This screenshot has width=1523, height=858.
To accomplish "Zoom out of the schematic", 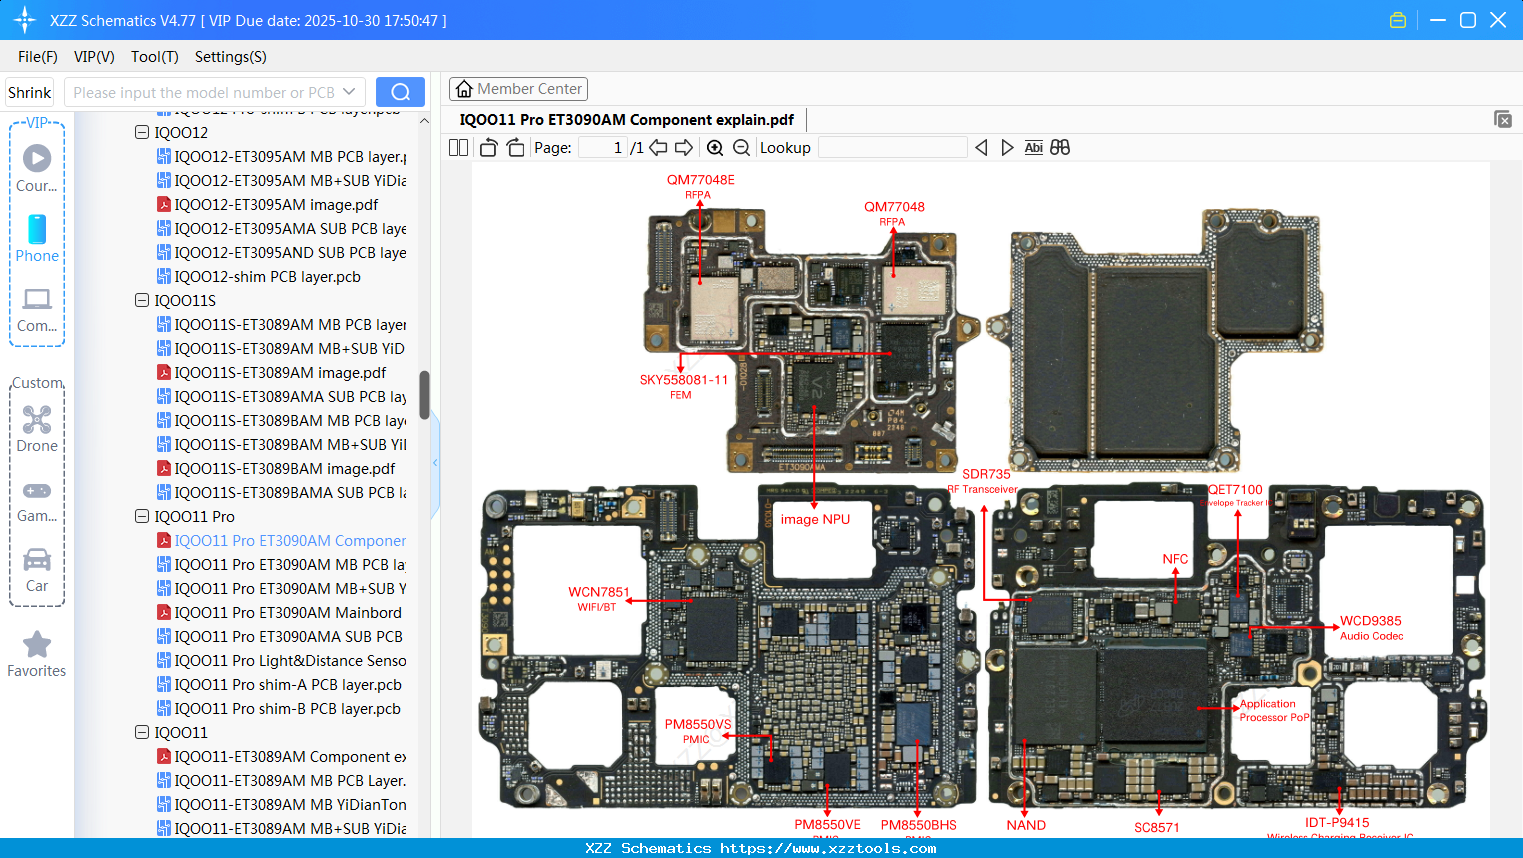I will [741, 147].
